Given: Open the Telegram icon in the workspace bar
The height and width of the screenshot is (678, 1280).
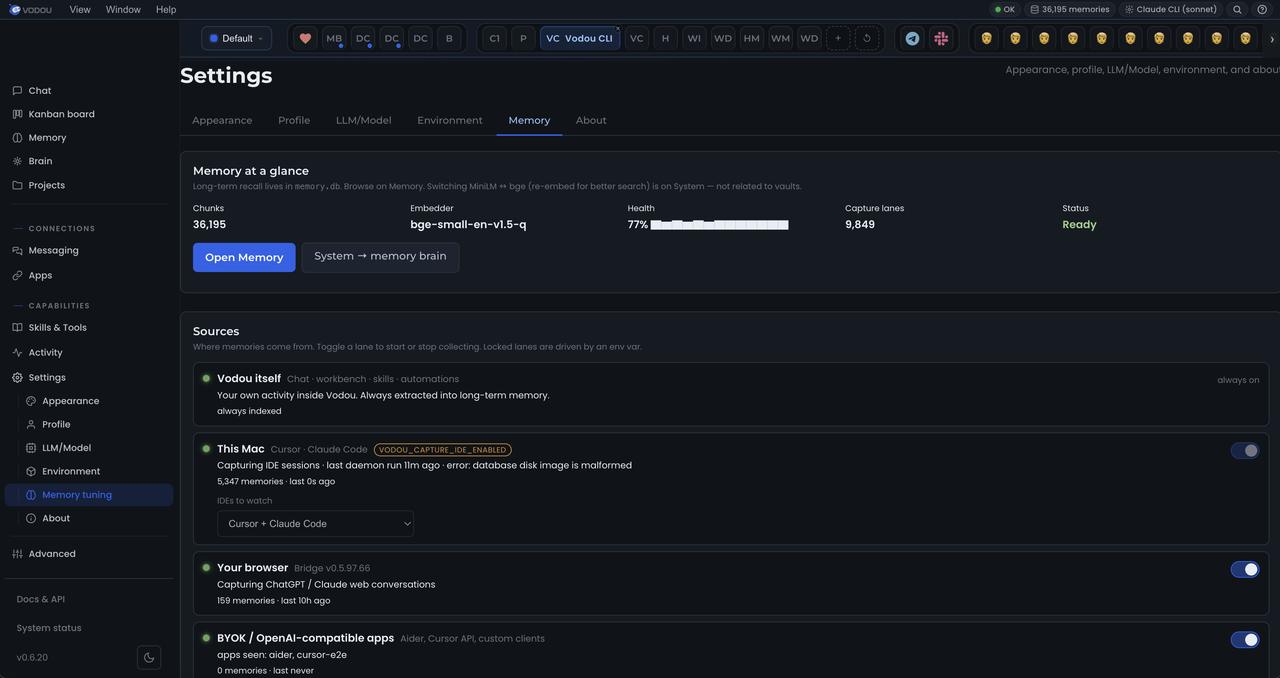Looking at the screenshot, I should (912, 38).
